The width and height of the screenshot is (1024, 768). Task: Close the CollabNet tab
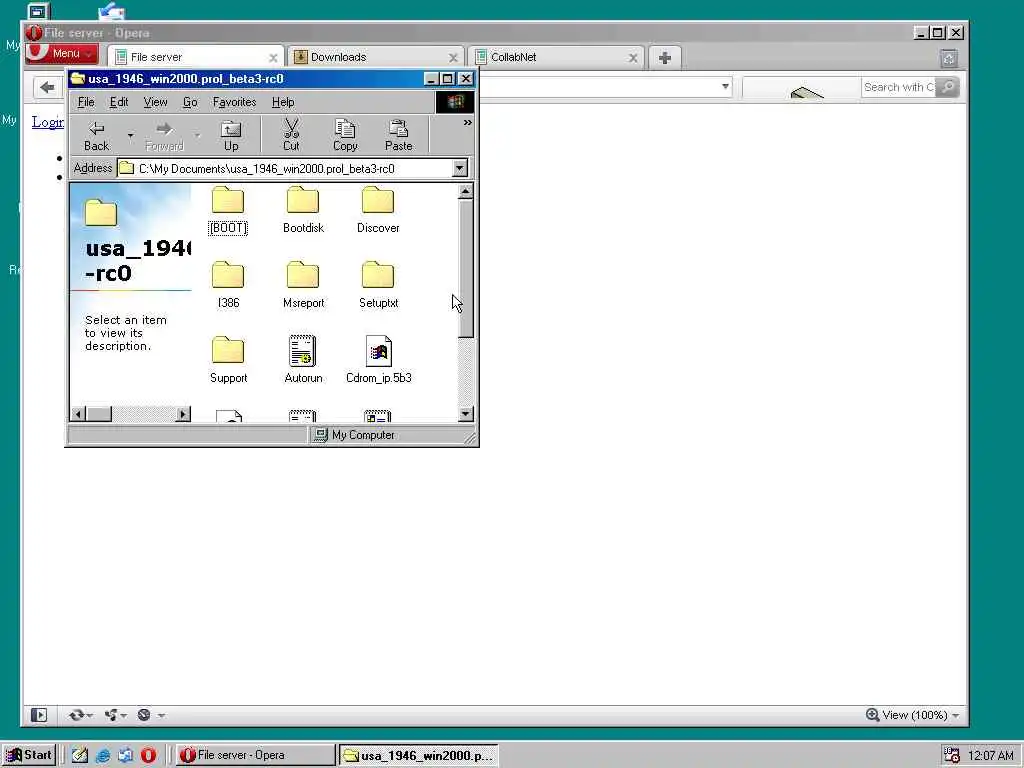pyautogui.click(x=633, y=58)
